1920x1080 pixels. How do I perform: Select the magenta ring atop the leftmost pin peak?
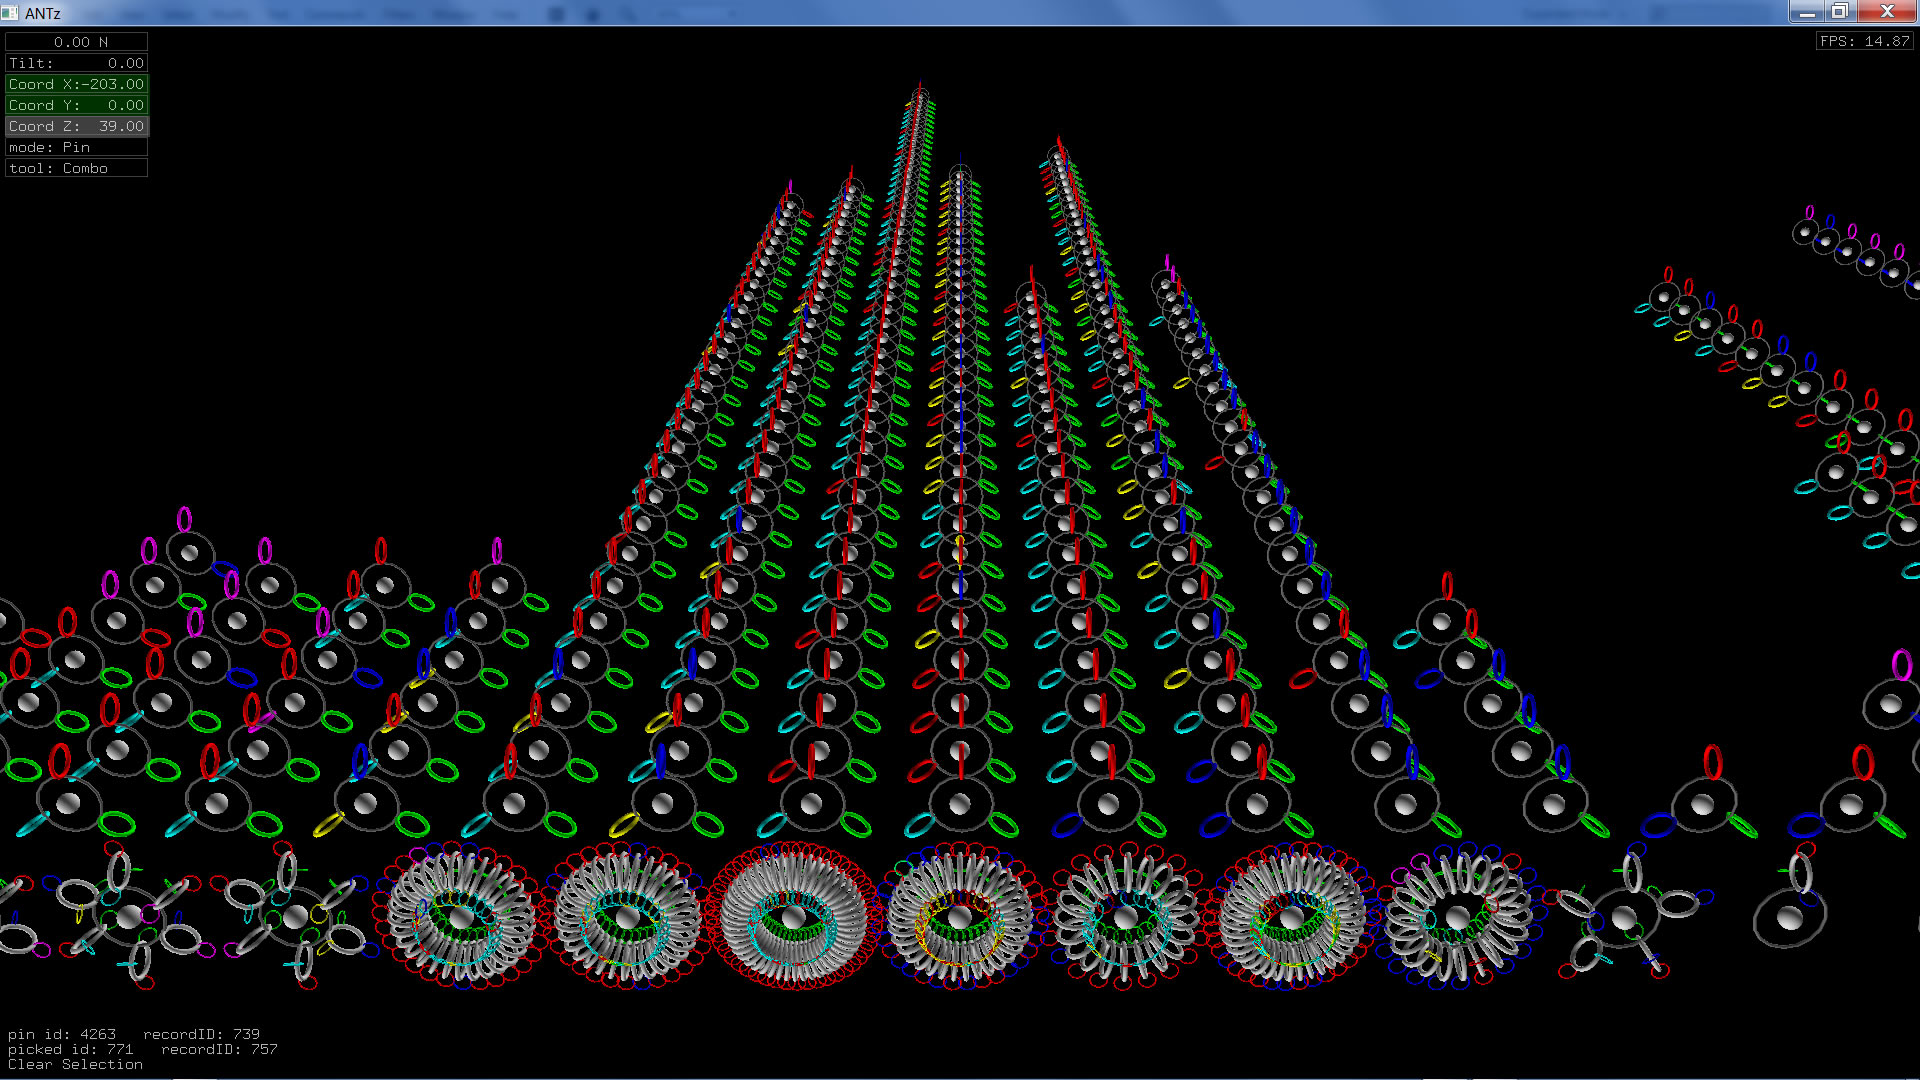[184, 519]
